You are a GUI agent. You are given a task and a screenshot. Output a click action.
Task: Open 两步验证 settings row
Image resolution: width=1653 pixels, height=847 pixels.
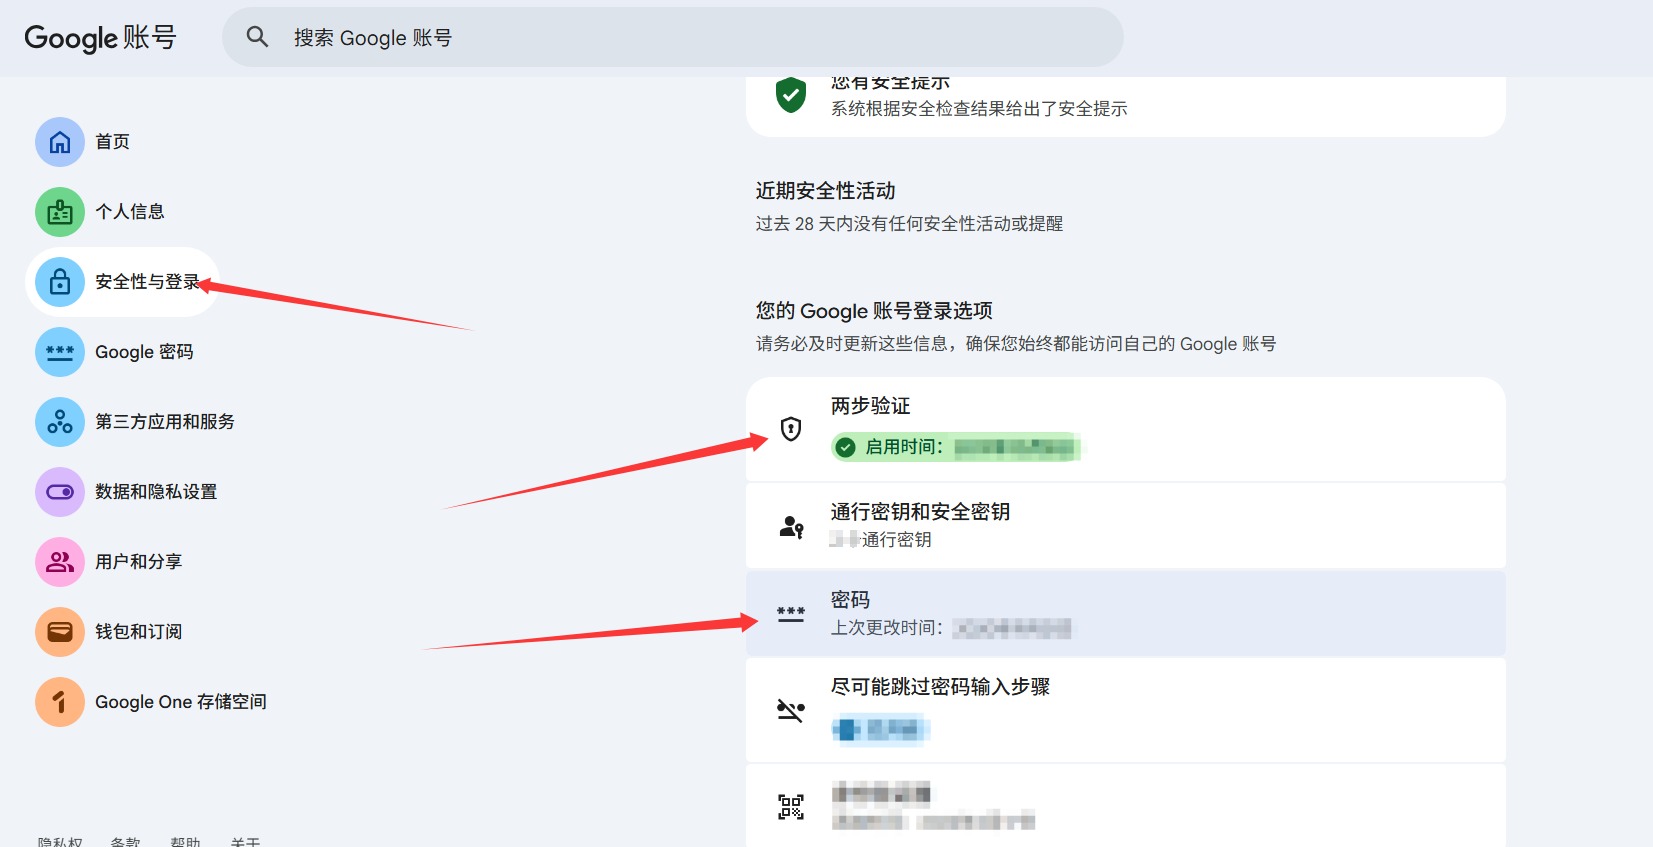coord(1125,429)
